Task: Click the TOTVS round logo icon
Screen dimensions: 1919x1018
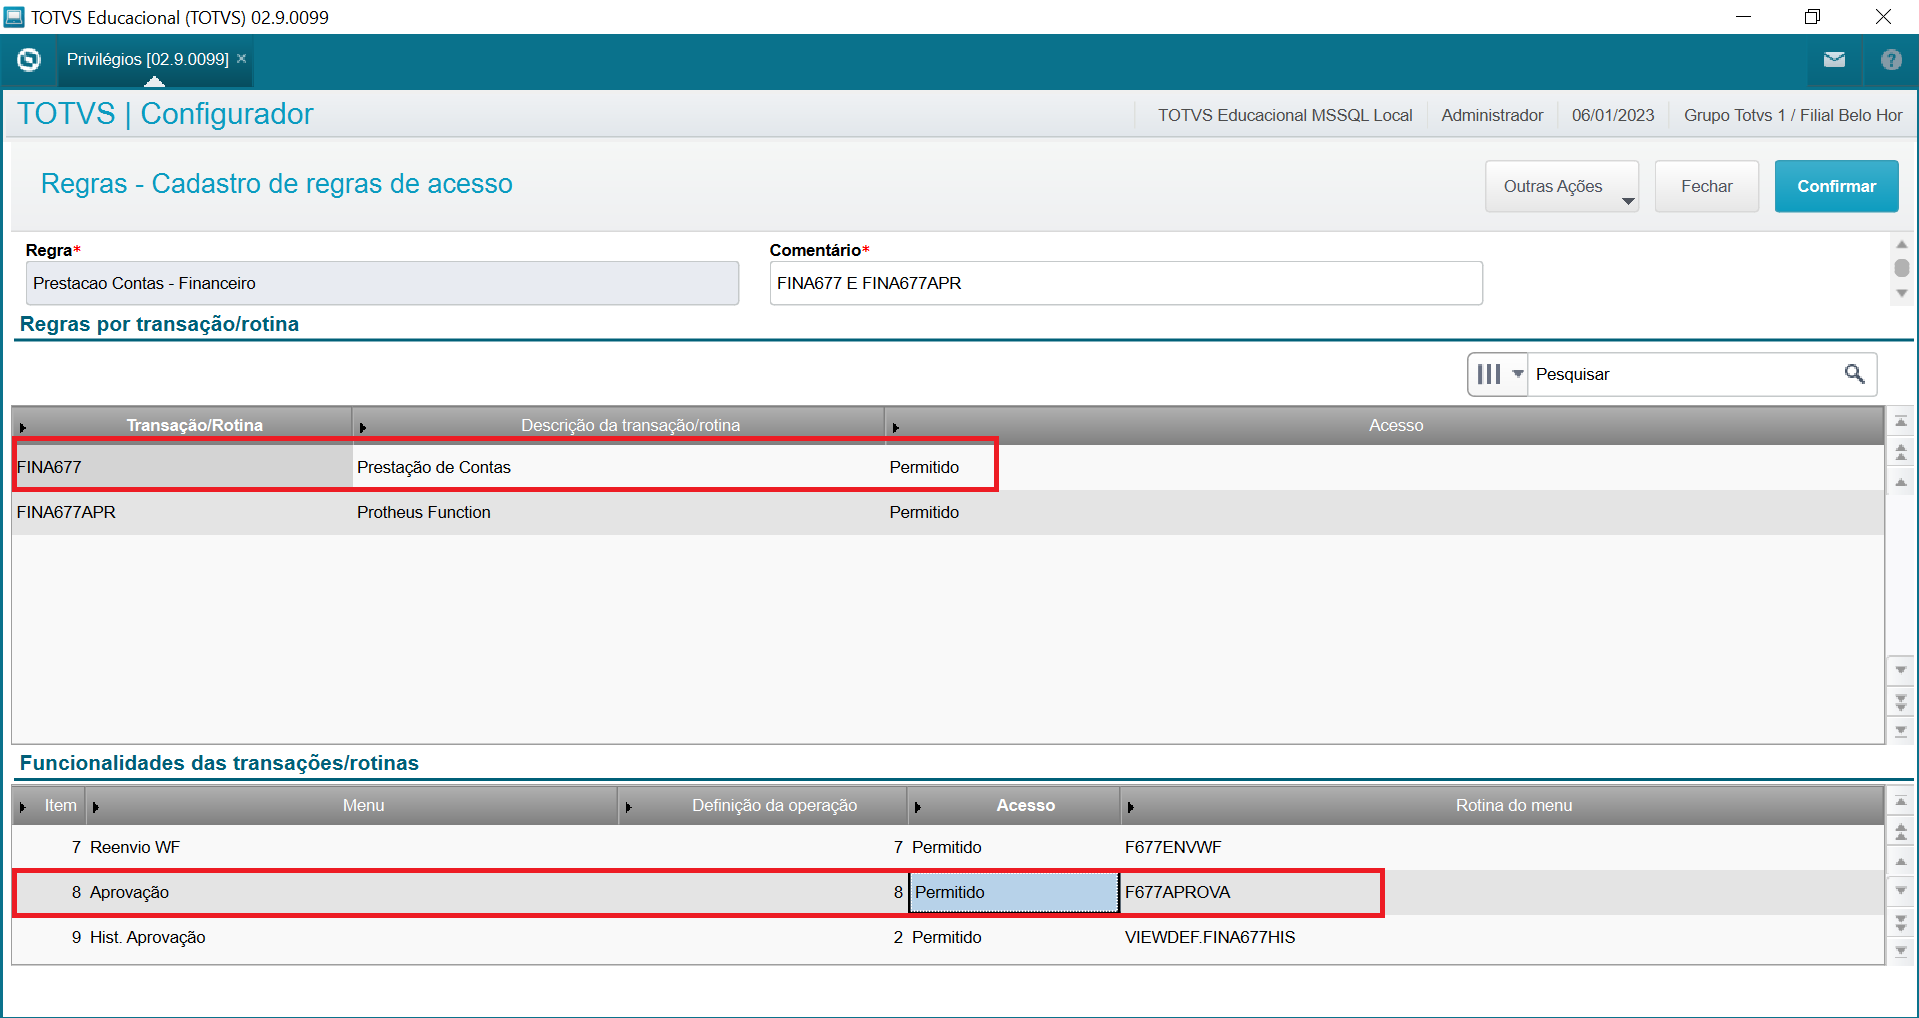Action: click(x=29, y=60)
